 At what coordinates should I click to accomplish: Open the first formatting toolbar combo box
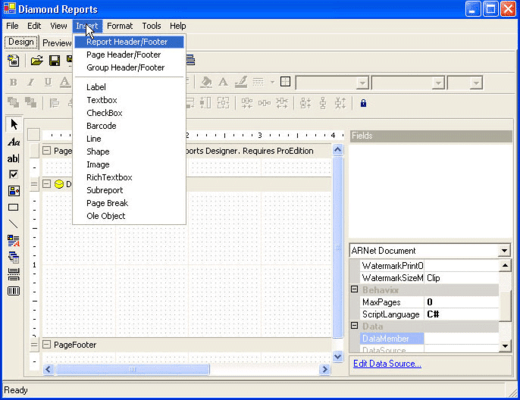point(362,83)
